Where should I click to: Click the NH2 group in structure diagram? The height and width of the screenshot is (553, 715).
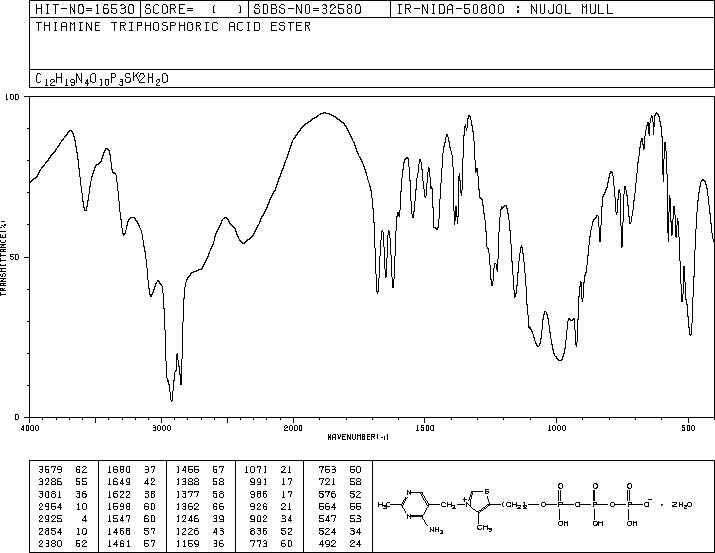(436, 530)
